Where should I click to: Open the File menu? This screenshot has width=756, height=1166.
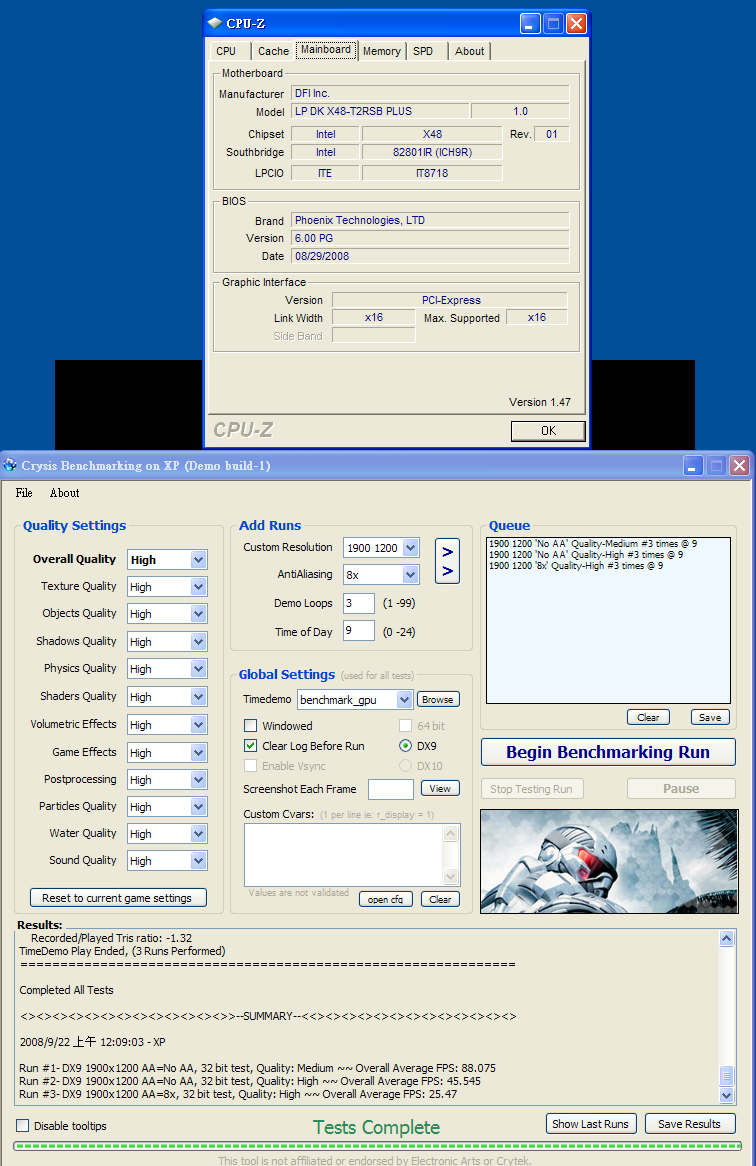coord(24,493)
